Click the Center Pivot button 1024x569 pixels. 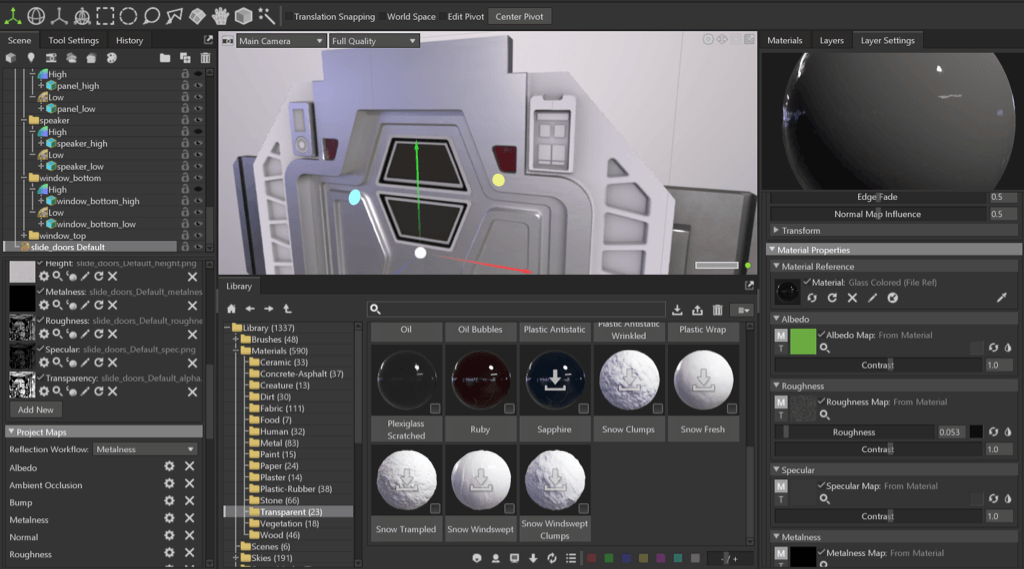tap(522, 17)
